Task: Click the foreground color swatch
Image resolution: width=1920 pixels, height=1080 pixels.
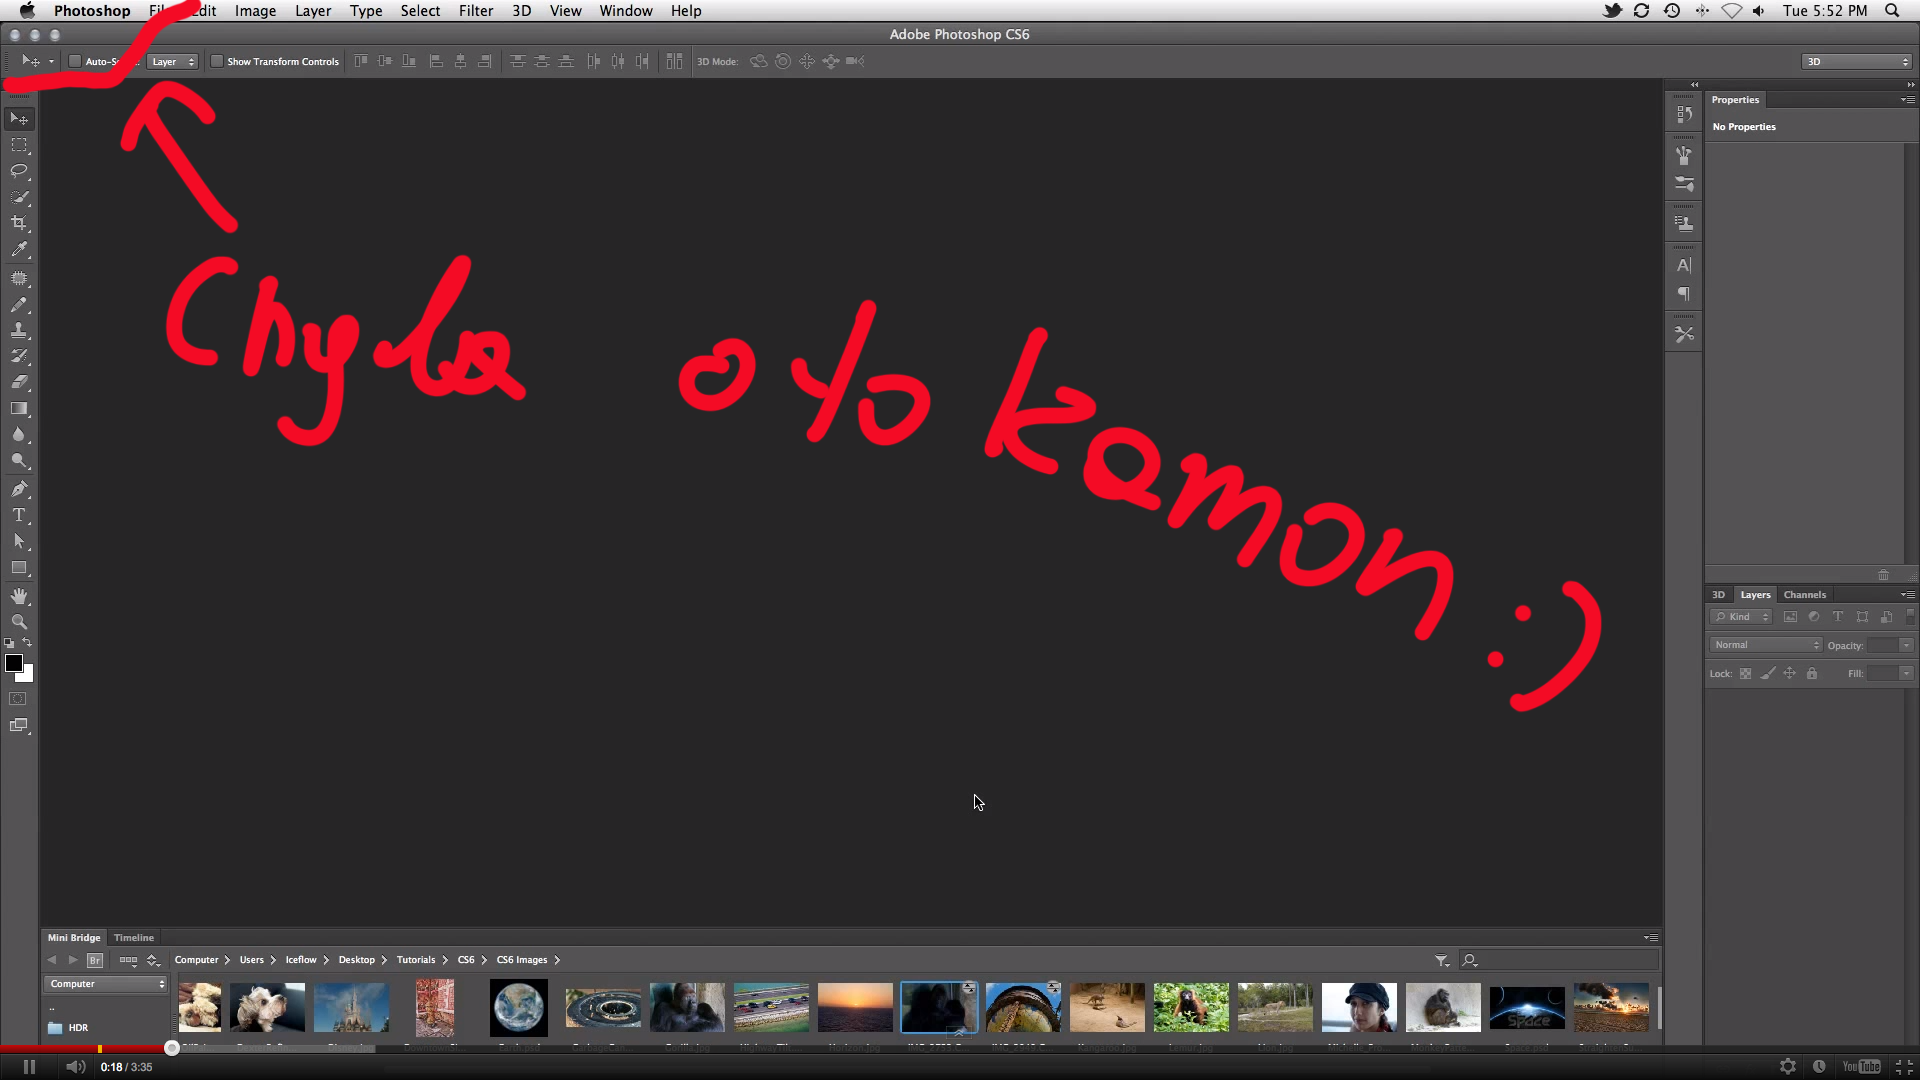Action: coord(14,664)
